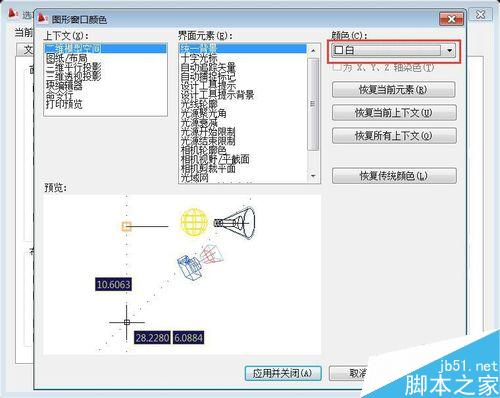Click the up arrow of 界面元素 scrollbar
The height and width of the screenshot is (398, 500).
[x=313, y=50]
